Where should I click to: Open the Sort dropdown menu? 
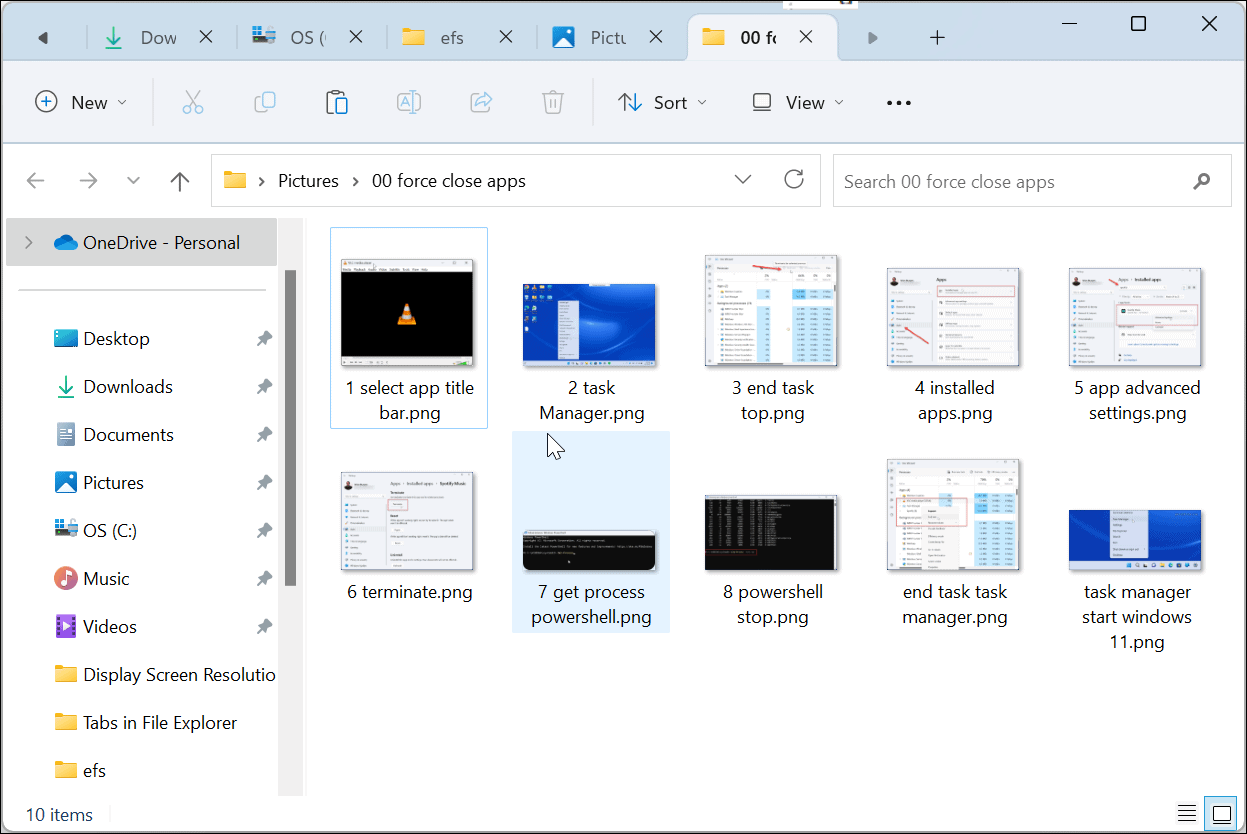coord(662,102)
